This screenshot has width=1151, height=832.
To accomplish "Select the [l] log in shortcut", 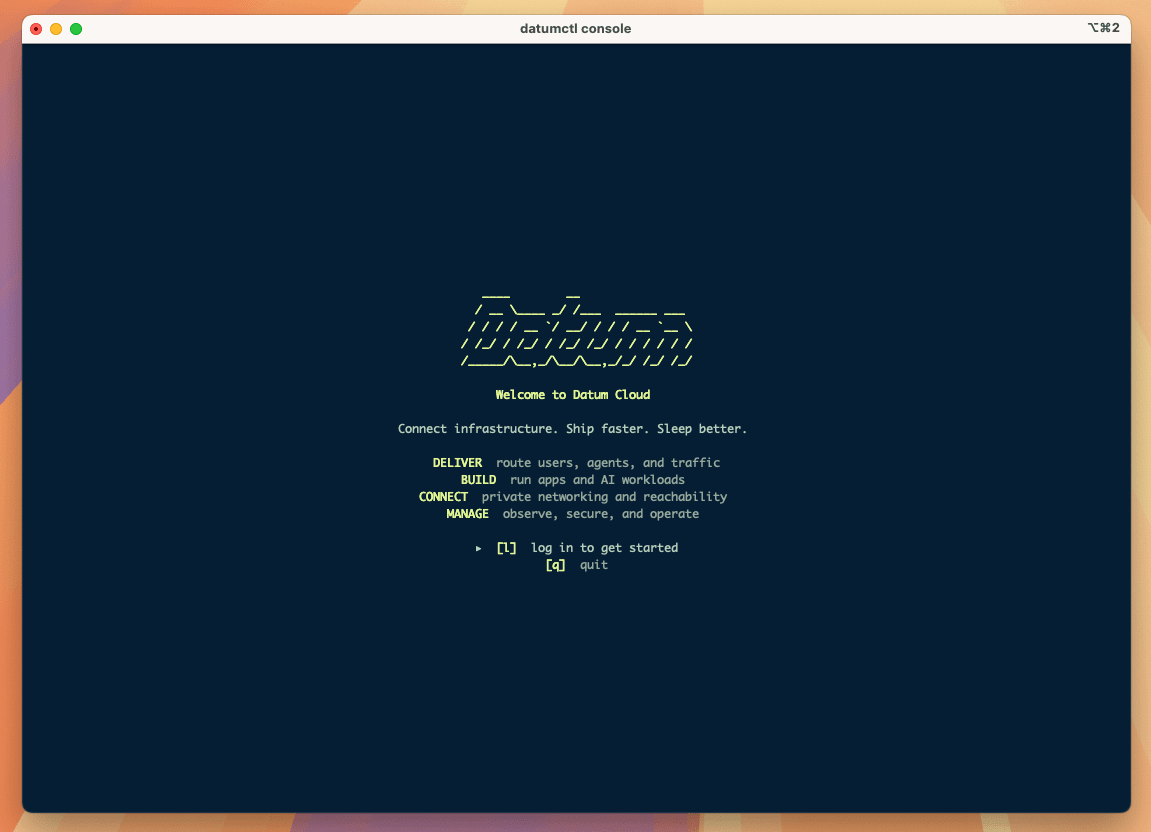I will pyautogui.click(x=506, y=548).
